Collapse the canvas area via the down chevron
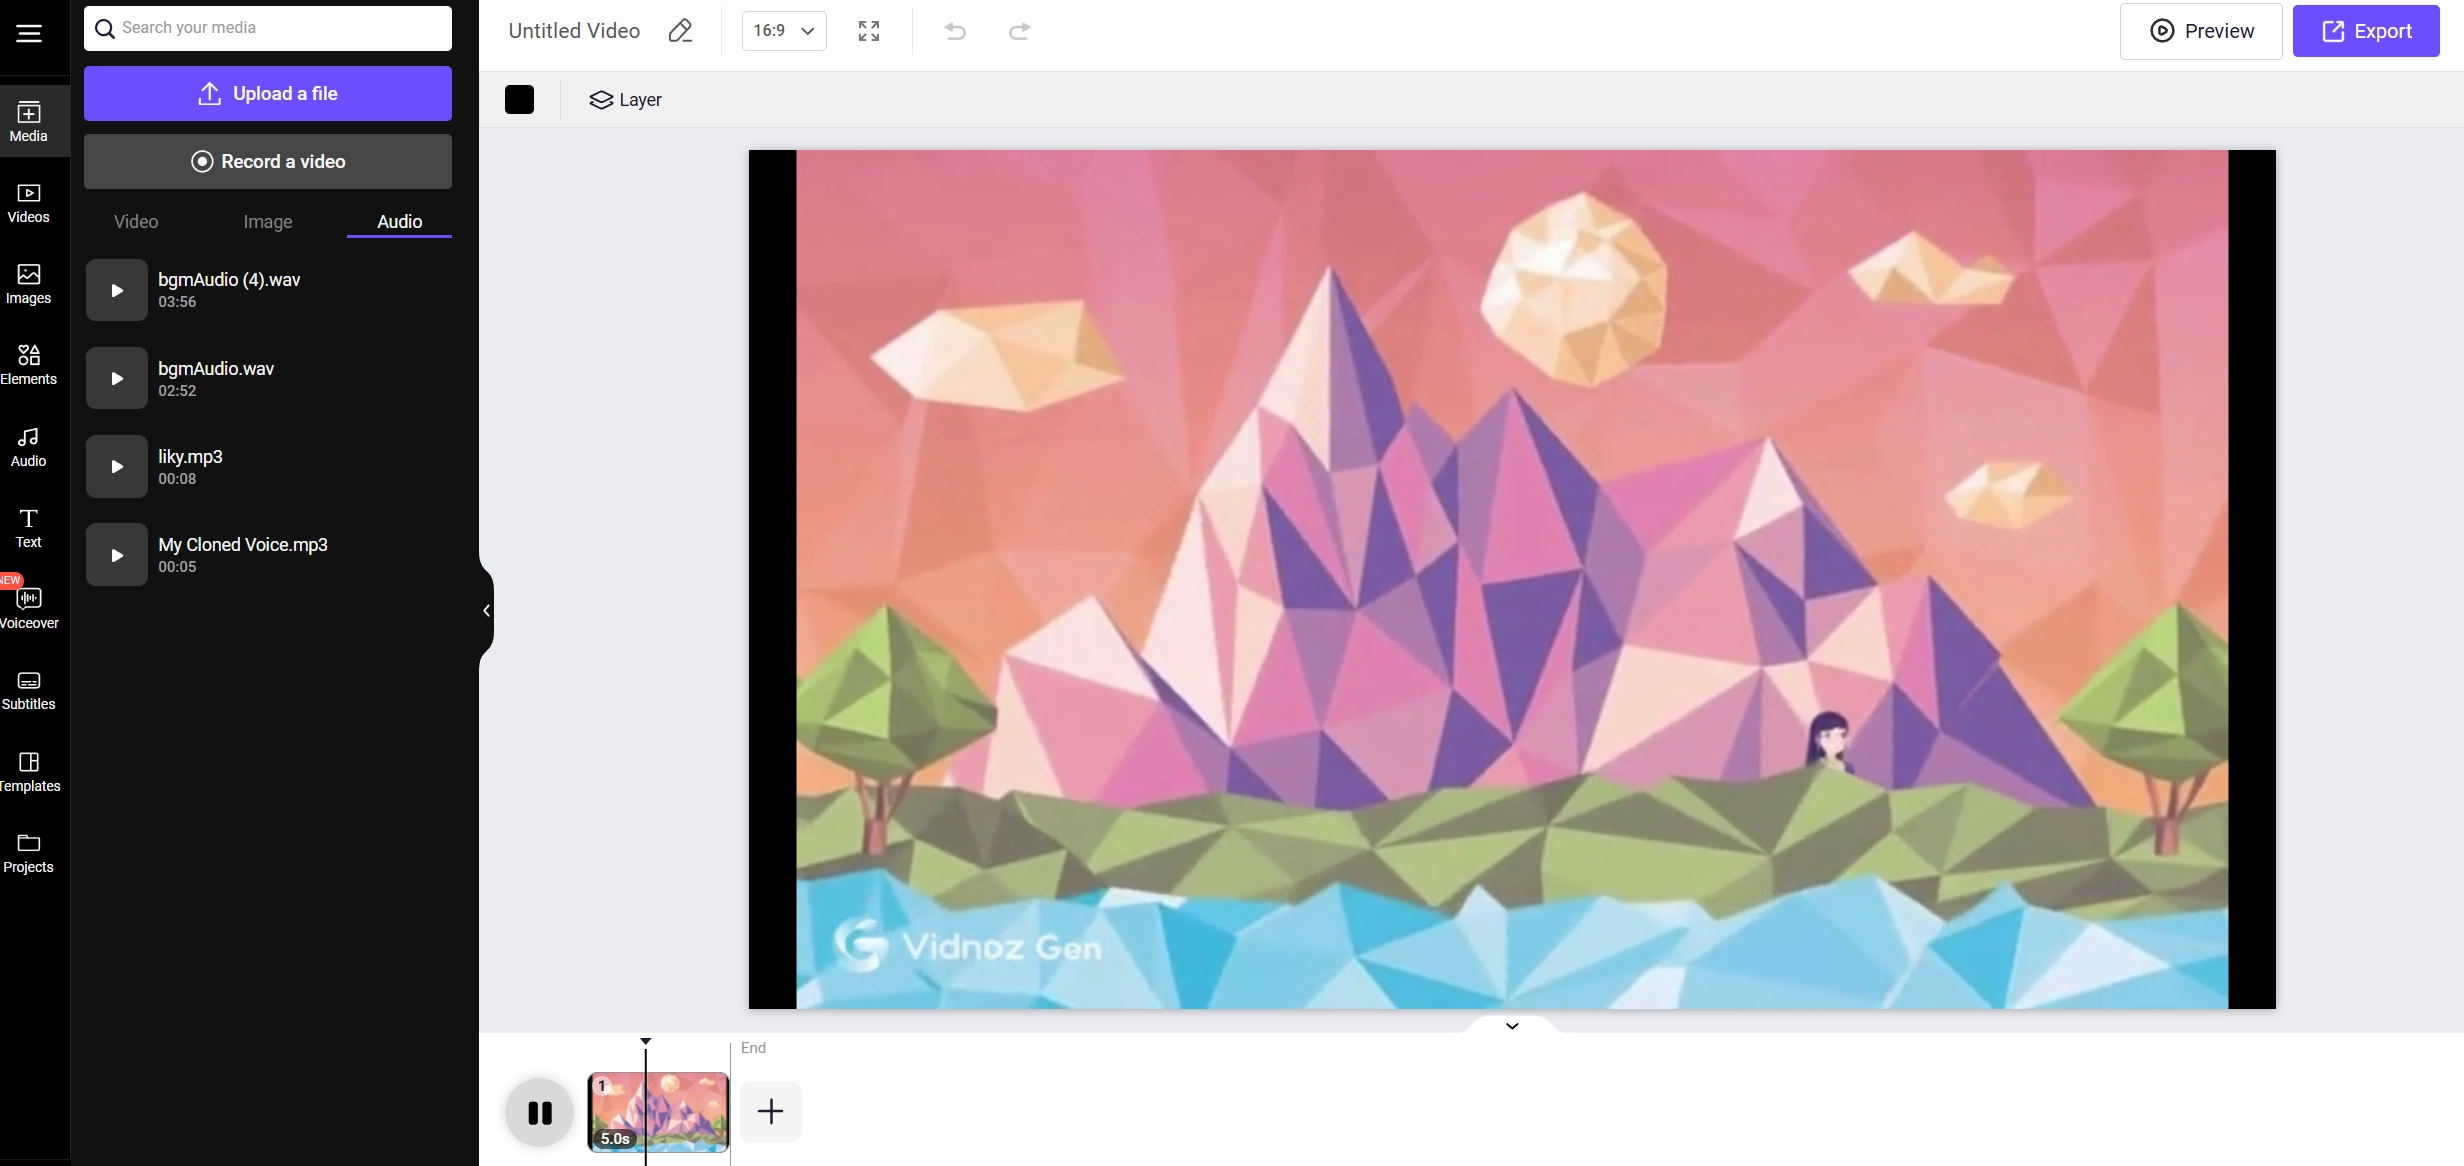This screenshot has width=2464, height=1166. (1511, 1026)
